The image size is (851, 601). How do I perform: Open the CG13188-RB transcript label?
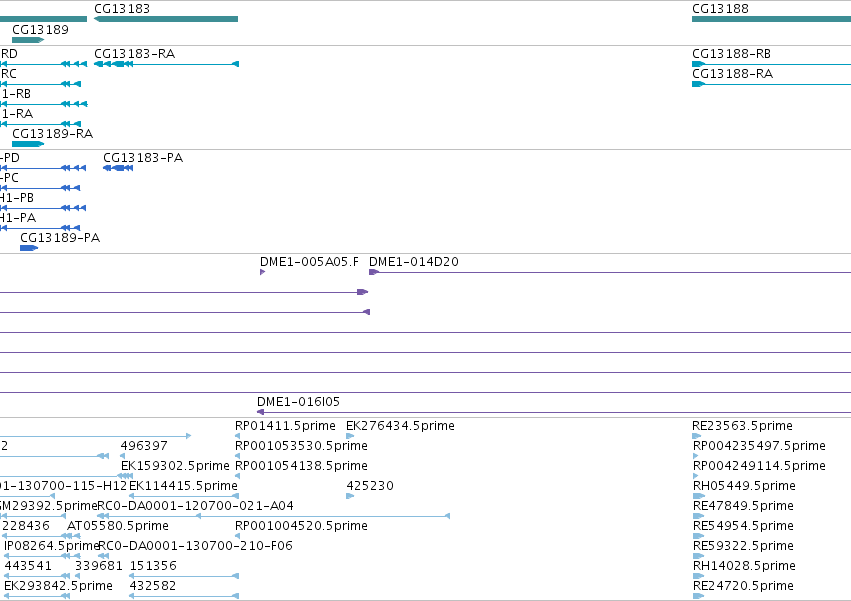pyautogui.click(x=732, y=54)
